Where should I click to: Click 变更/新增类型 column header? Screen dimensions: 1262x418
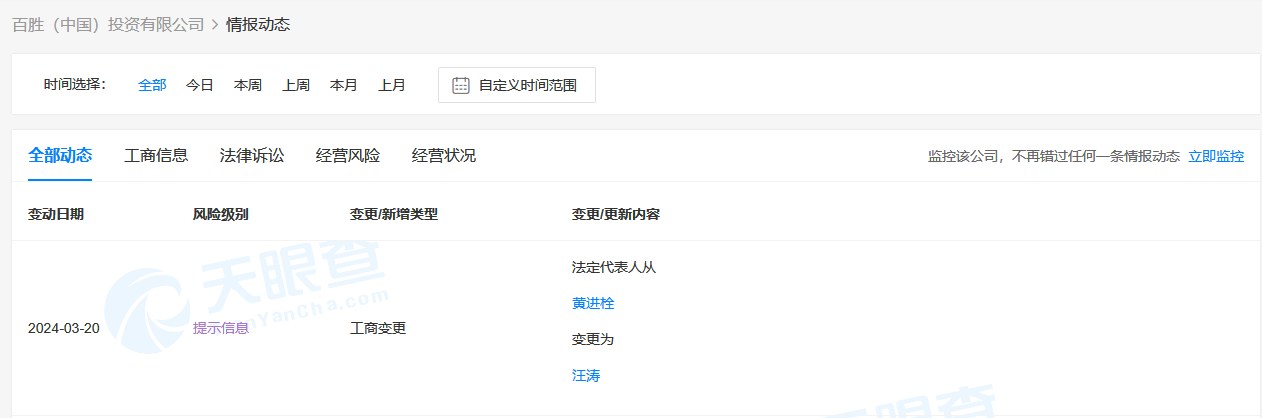[394, 214]
